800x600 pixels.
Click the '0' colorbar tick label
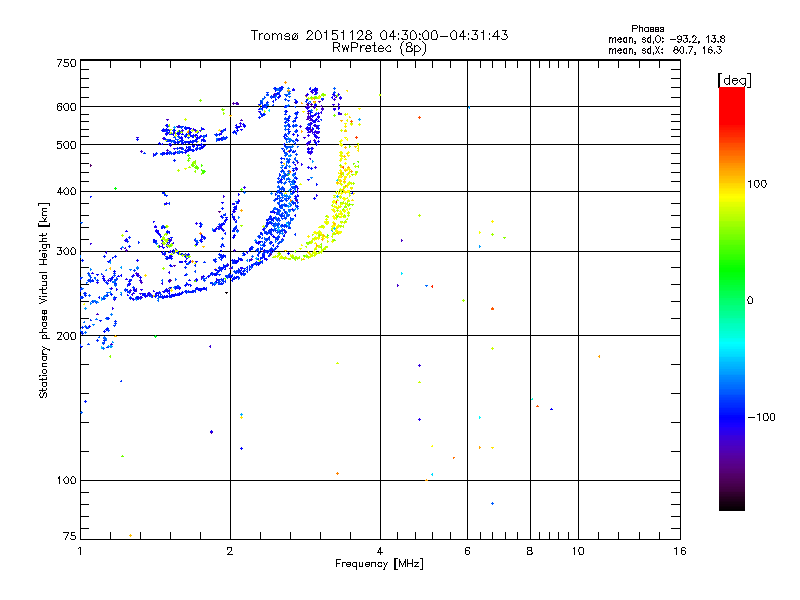[750, 301]
